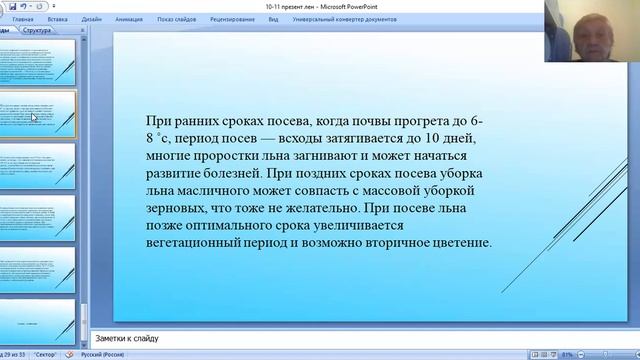Select the fourth visible slide thumbnail
The width and height of the screenshot is (640, 360).
coord(37,218)
